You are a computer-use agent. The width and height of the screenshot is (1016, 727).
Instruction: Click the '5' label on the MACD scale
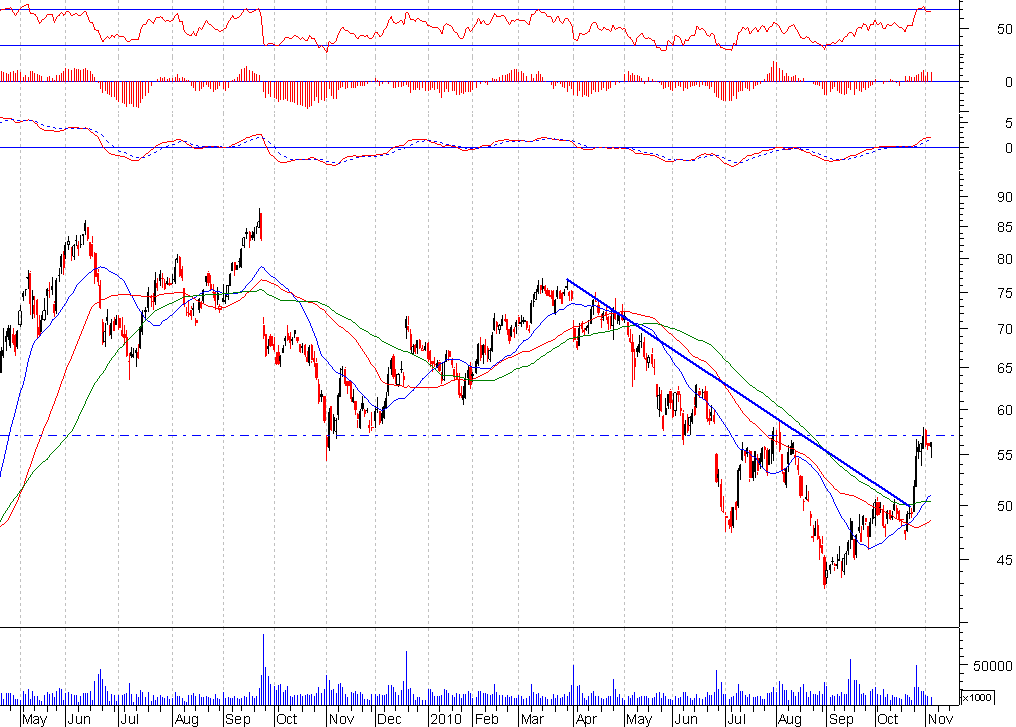coord(1008,123)
